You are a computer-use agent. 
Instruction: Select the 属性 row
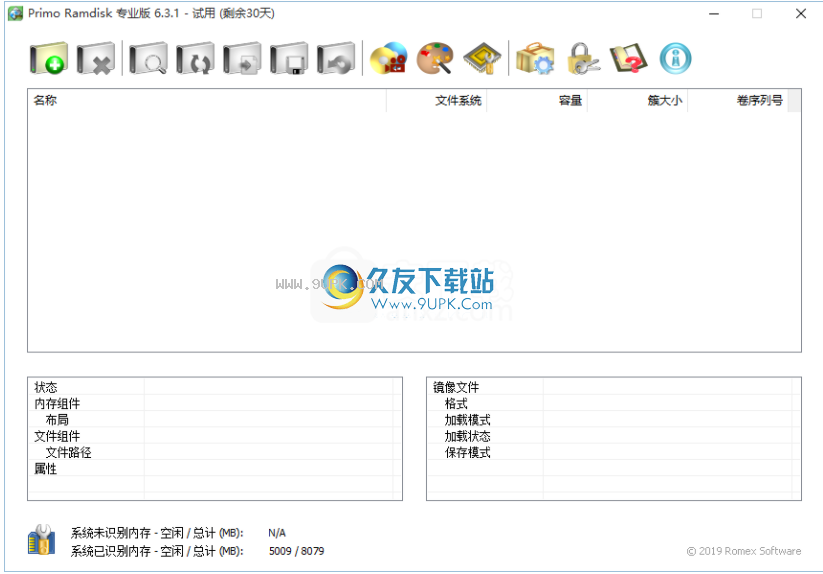click(x=215, y=469)
